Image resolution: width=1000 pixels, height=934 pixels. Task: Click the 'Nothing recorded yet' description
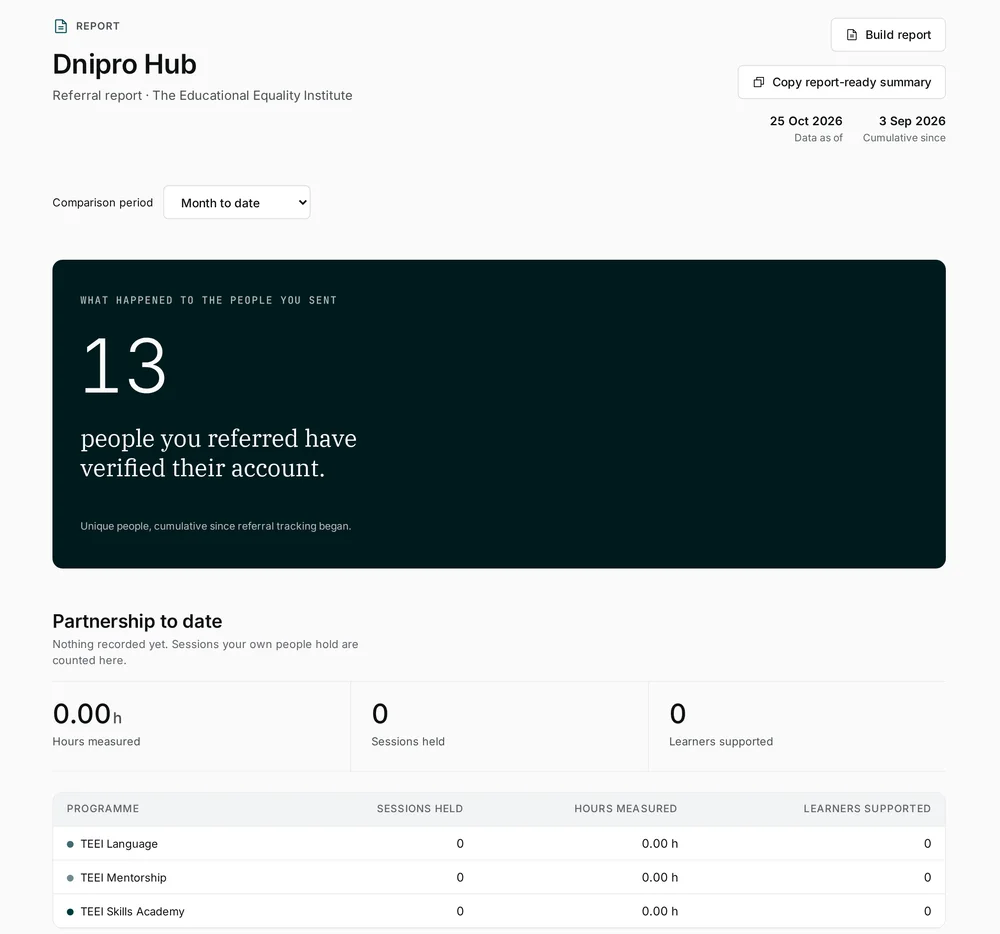pyautogui.click(x=205, y=652)
